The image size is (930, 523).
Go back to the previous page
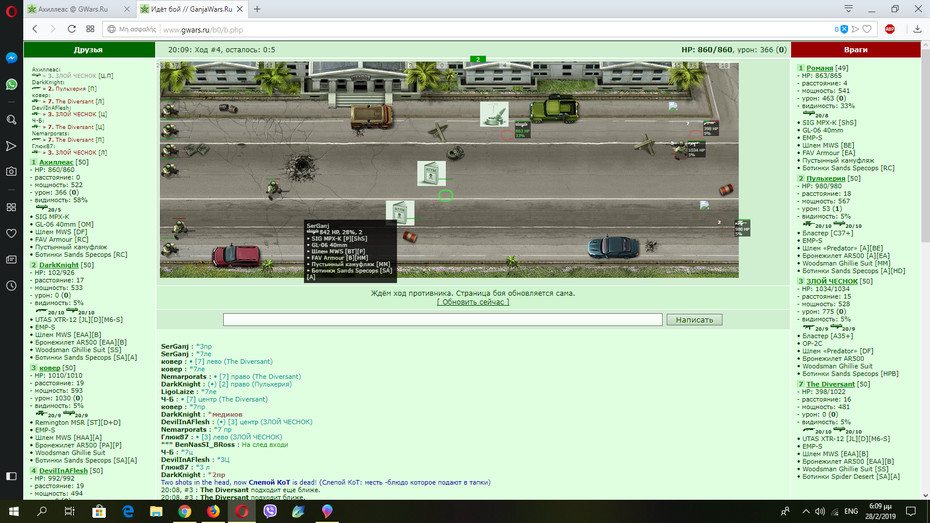pyautogui.click(x=35, y=29)
